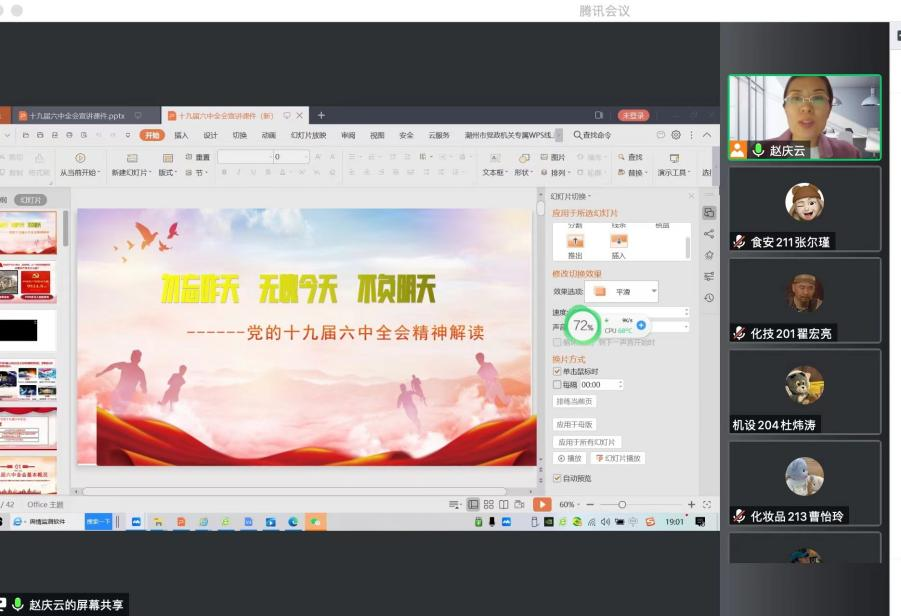This screenshot has height=616, width=901.
Task: Click the 应用于所有幻灯片 button
Action: coord(588,442)
